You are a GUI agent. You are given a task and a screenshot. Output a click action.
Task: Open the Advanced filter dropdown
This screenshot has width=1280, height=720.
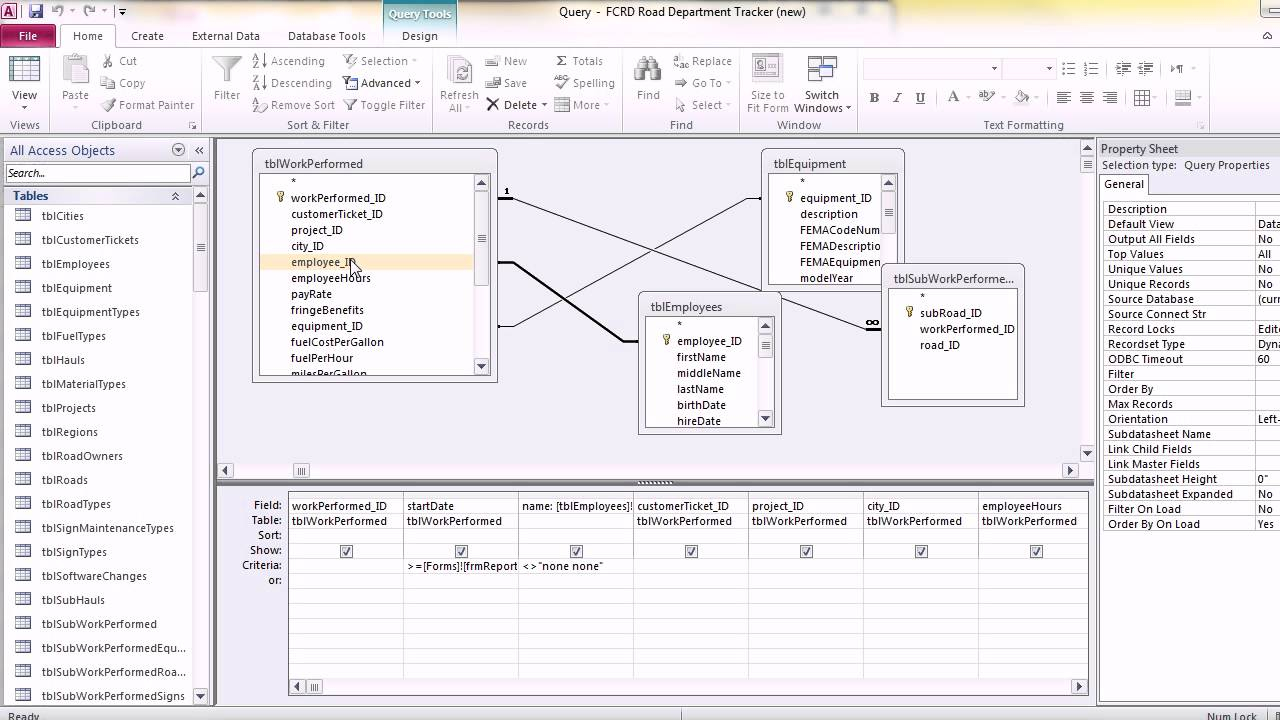382,83
